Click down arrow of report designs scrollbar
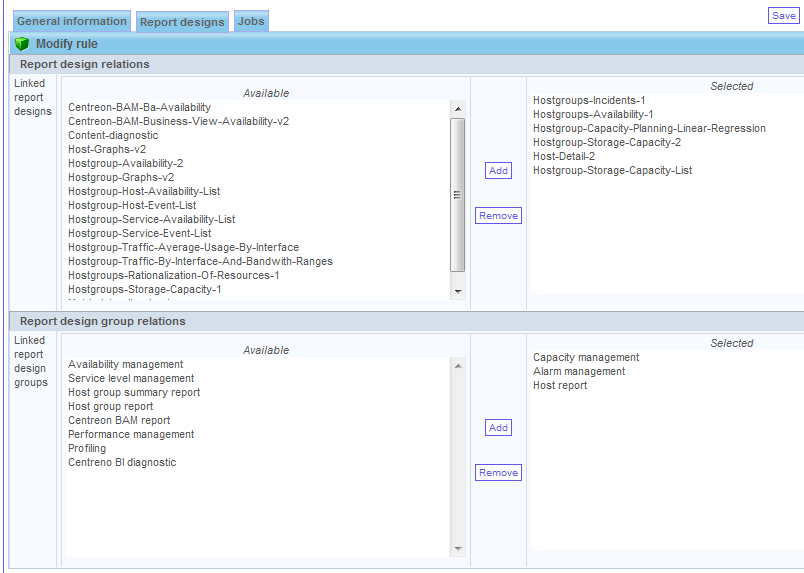 458,291
